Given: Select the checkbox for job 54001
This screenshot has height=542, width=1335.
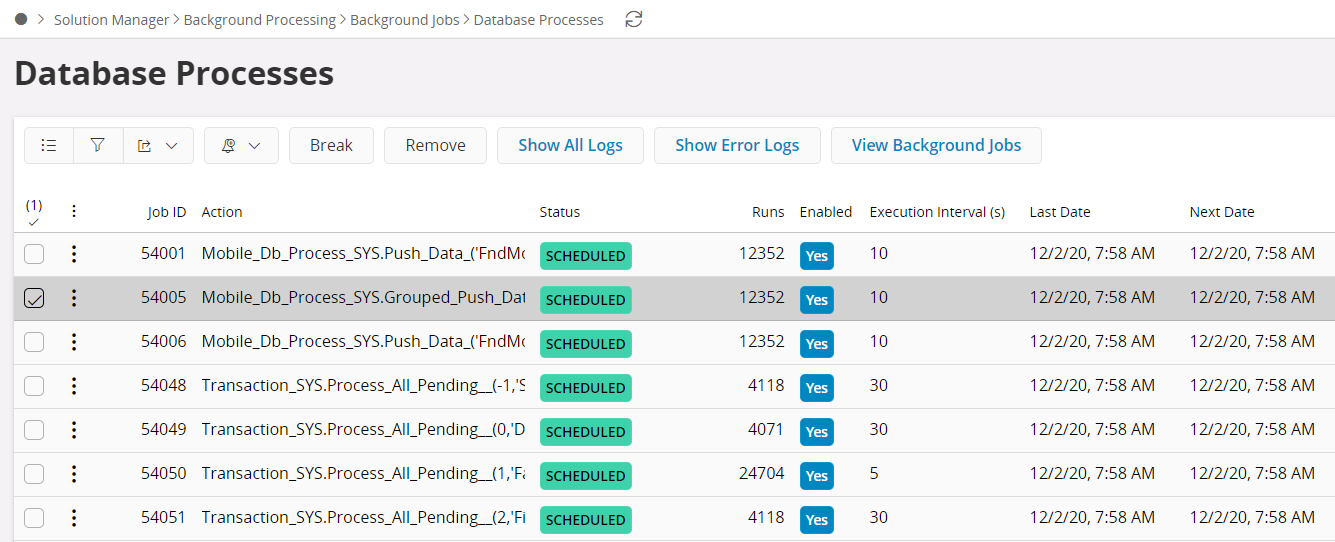Looking at the screenshot, I should point(34,254).
